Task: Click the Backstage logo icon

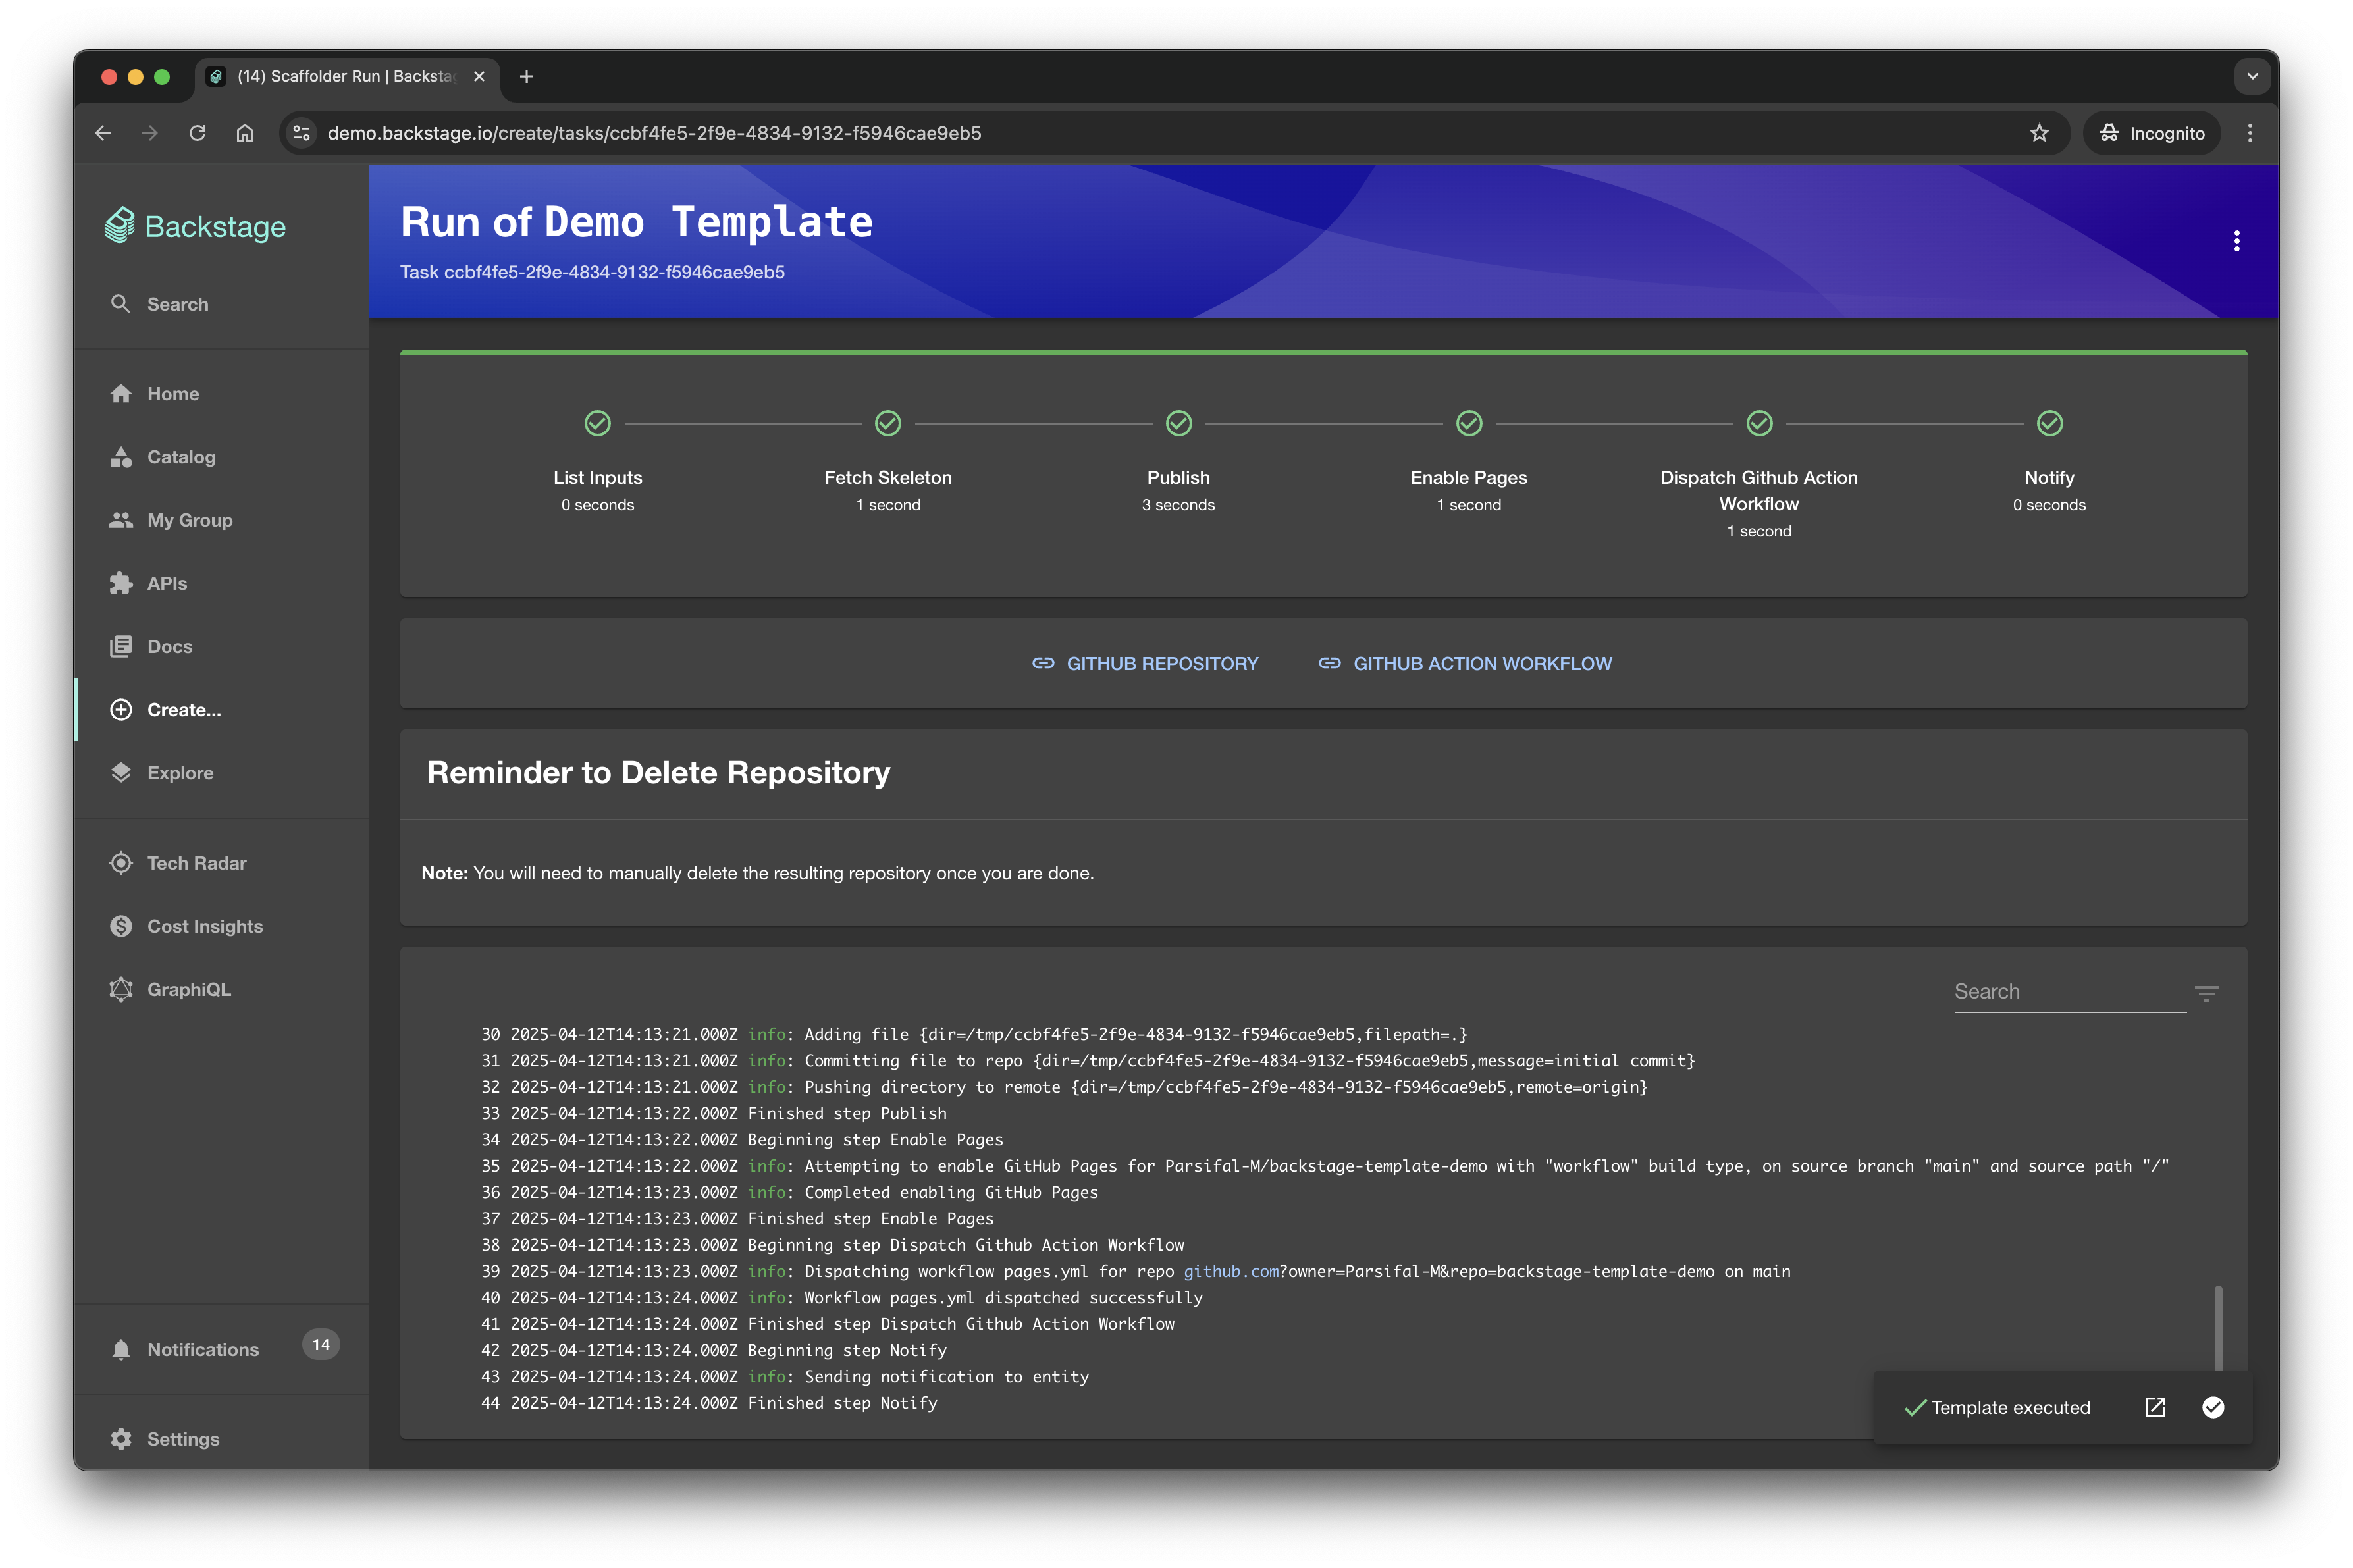Action: tap(119, 226)
